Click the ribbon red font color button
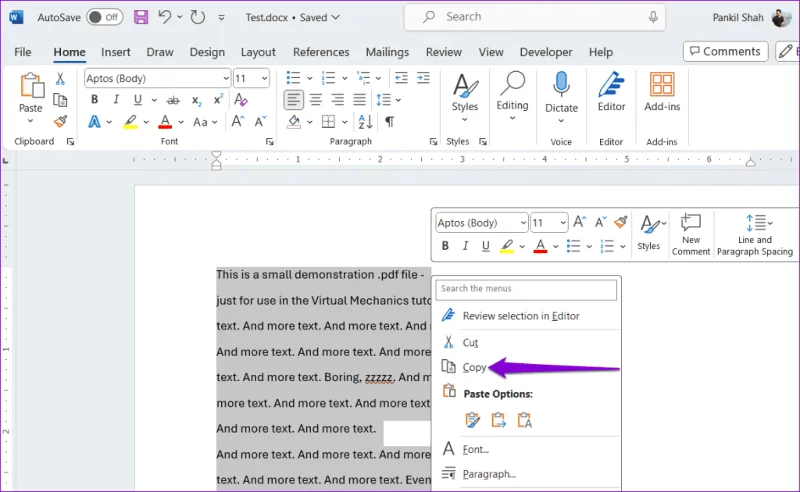Viewport: 800px width, 492px height. [x=165, y=122]
